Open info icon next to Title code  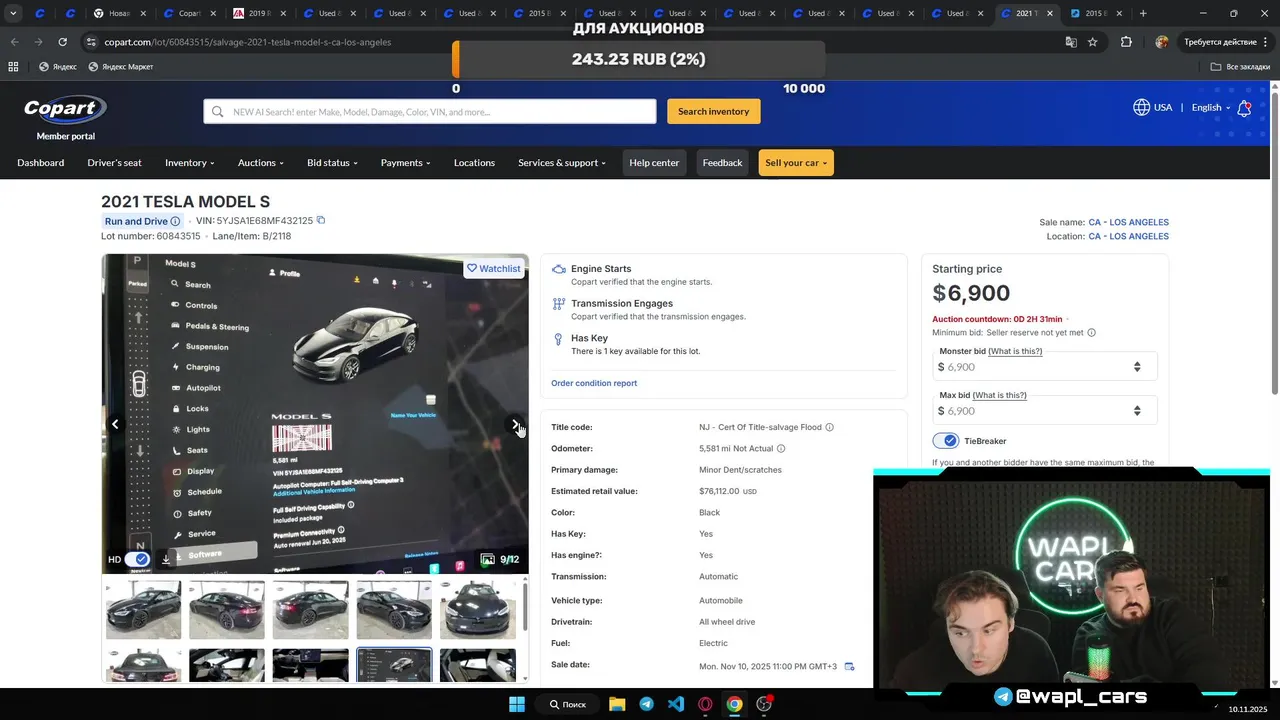pyautogui.click(x=829, y=427)
